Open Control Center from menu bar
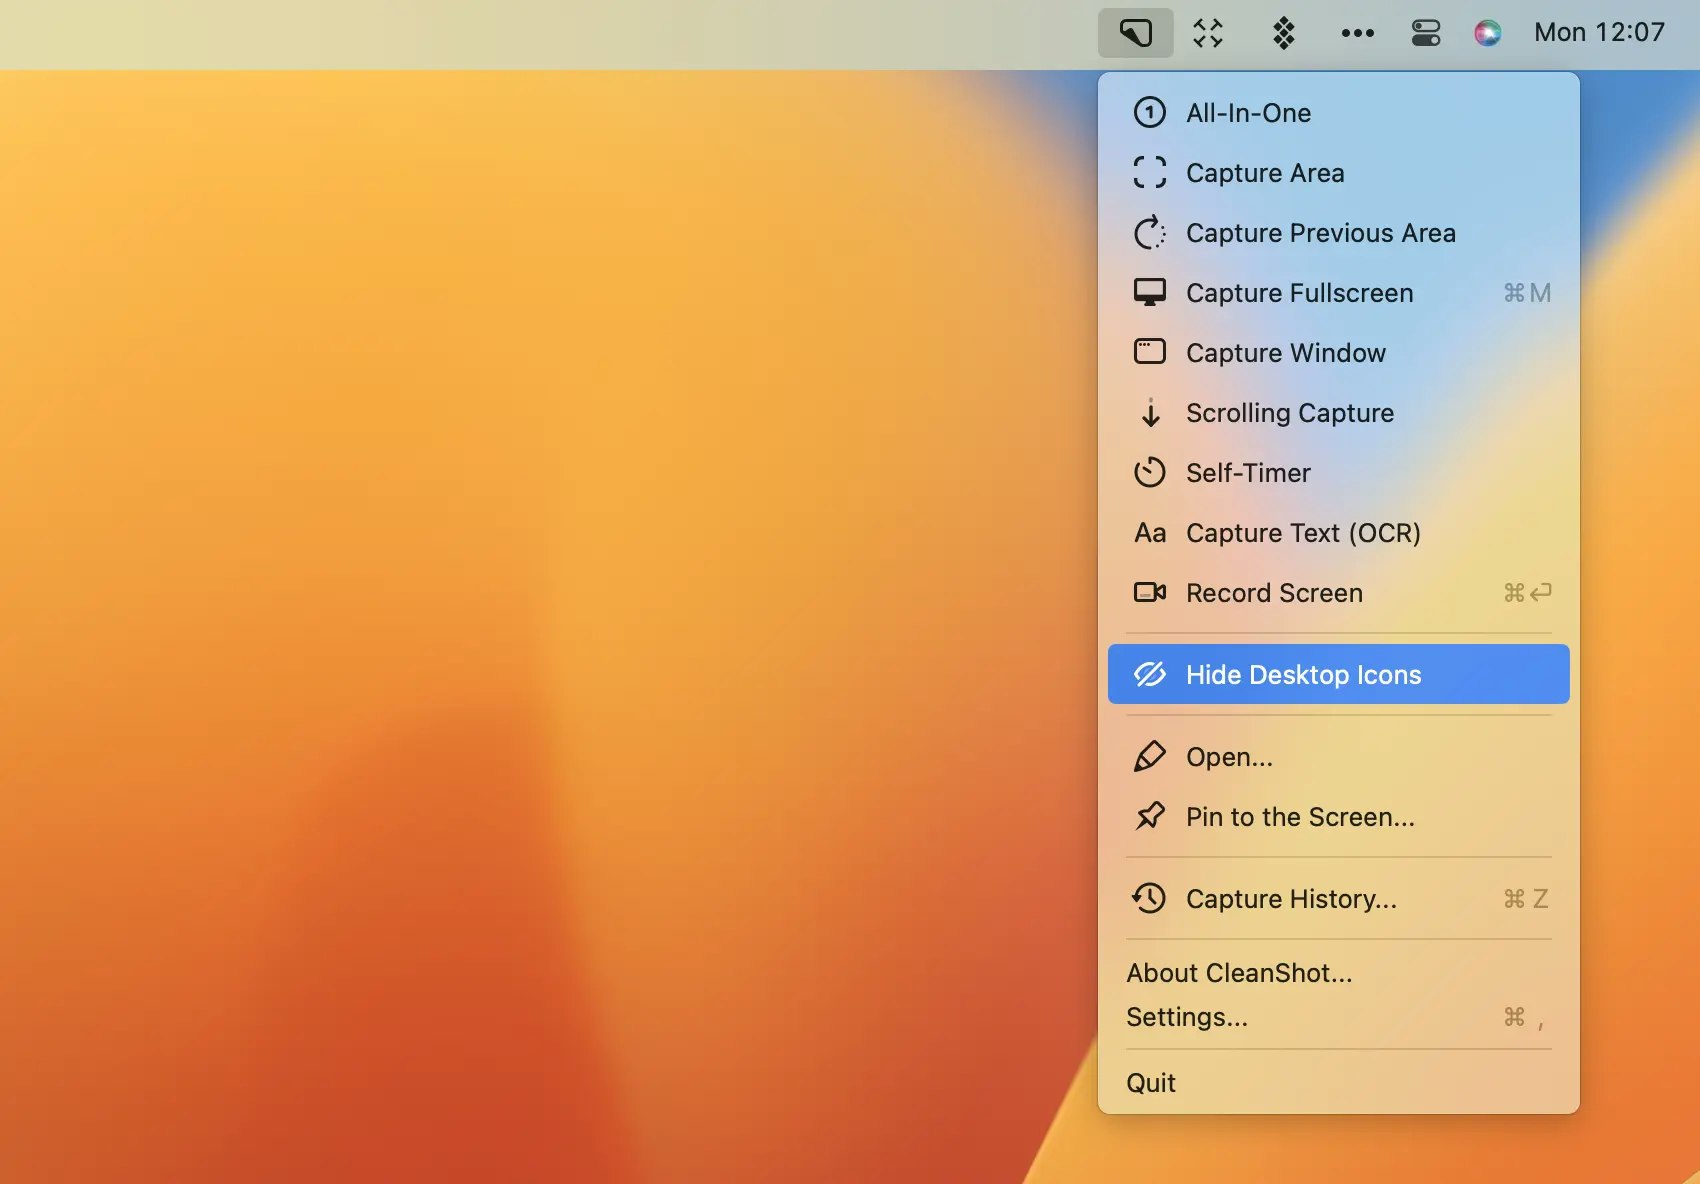 point(1426,33)
